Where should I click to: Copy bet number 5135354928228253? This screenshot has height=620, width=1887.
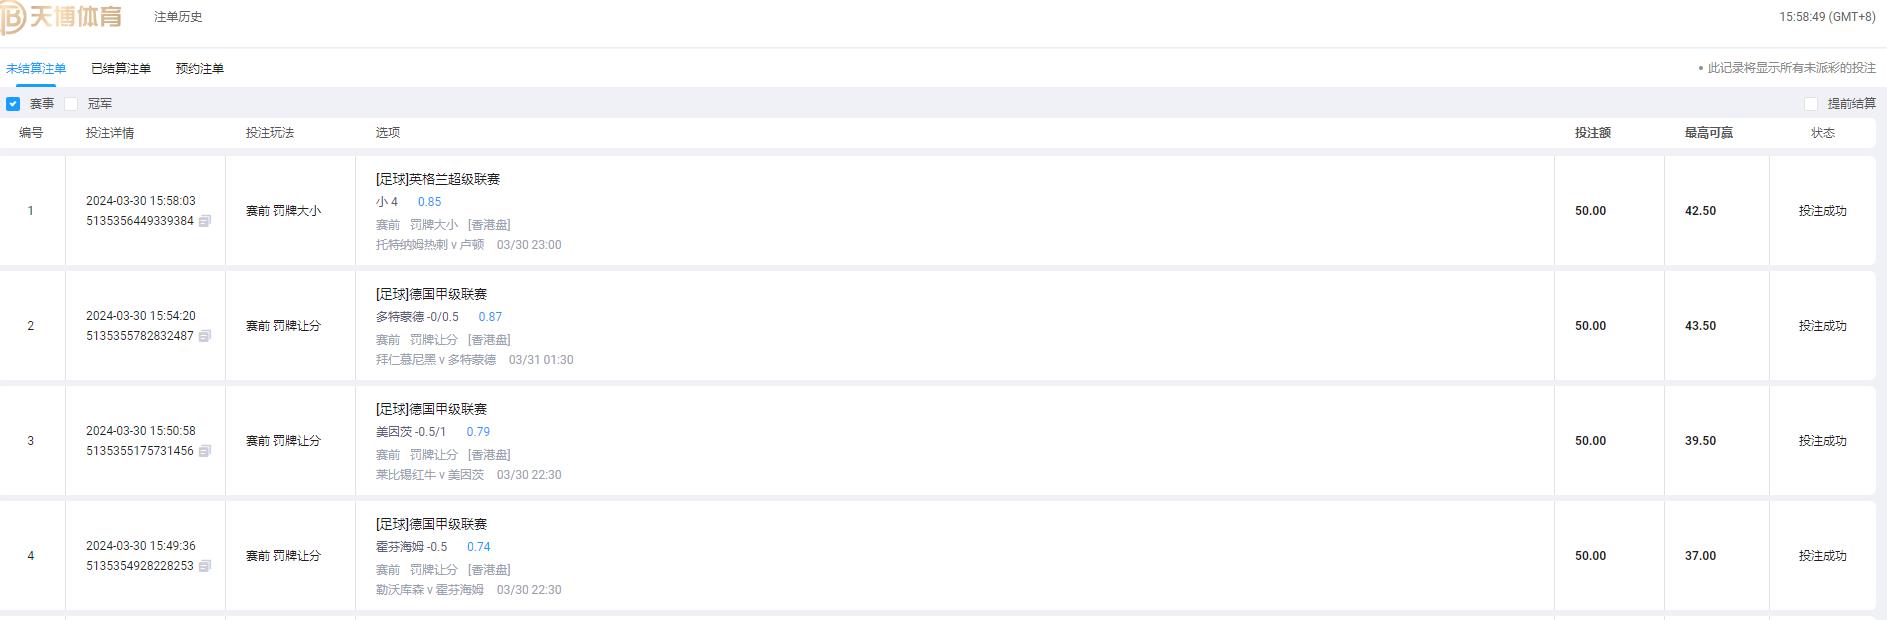tap(205, 566)
